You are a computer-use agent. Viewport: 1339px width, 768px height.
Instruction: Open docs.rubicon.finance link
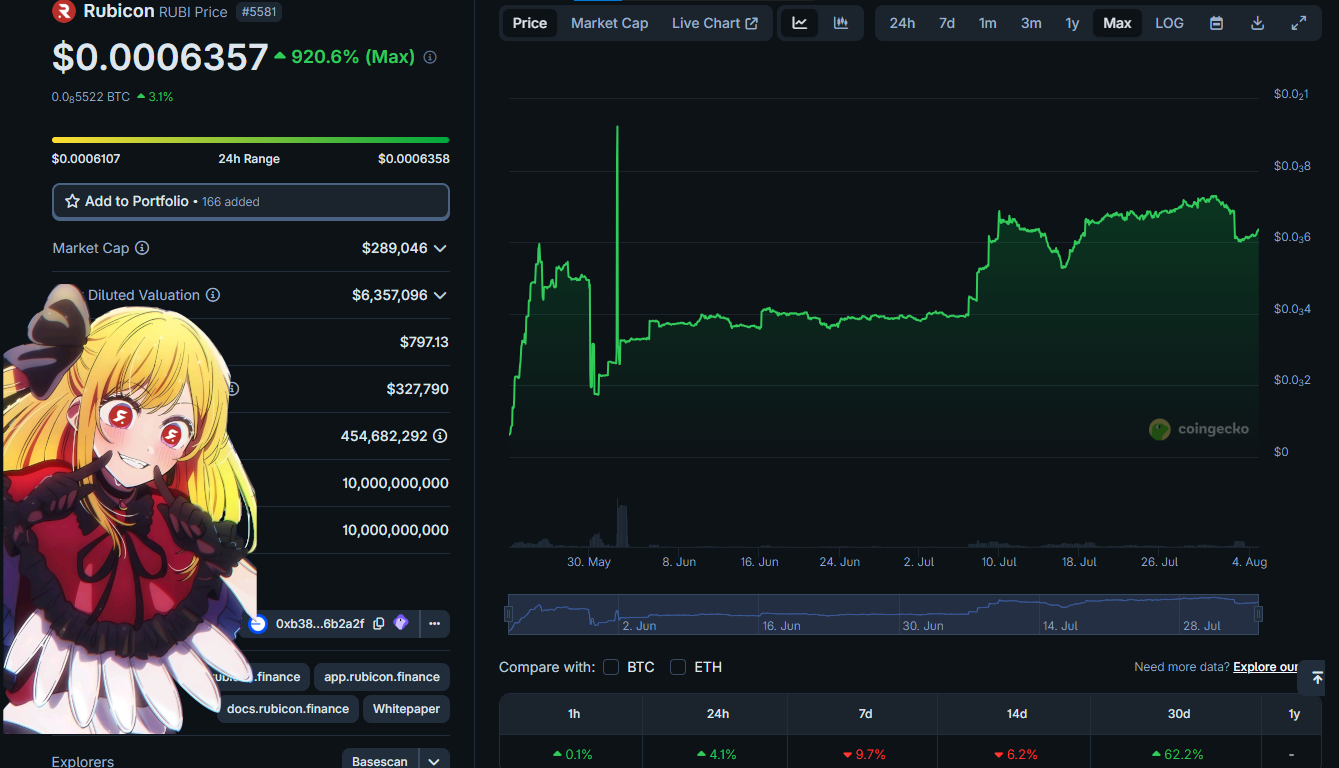coord(288,709)
